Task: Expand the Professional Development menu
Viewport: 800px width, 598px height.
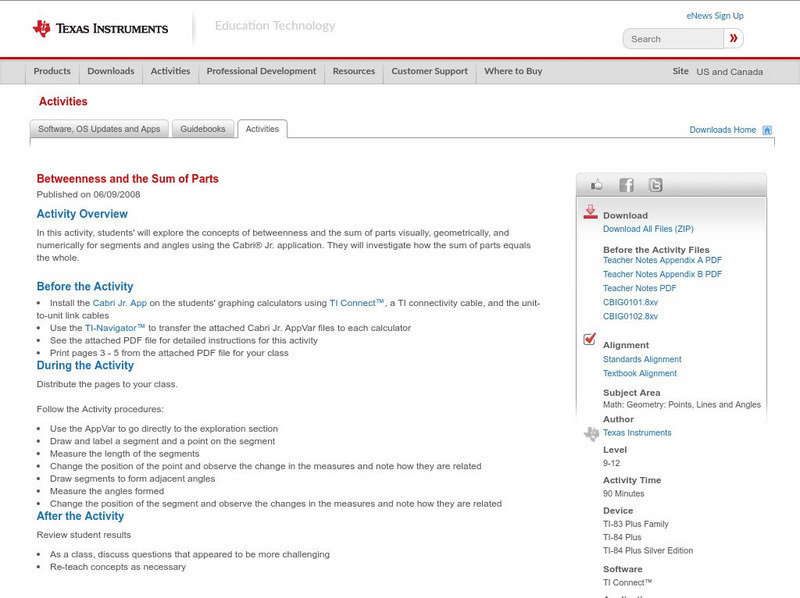Action: tap(260, 71)
